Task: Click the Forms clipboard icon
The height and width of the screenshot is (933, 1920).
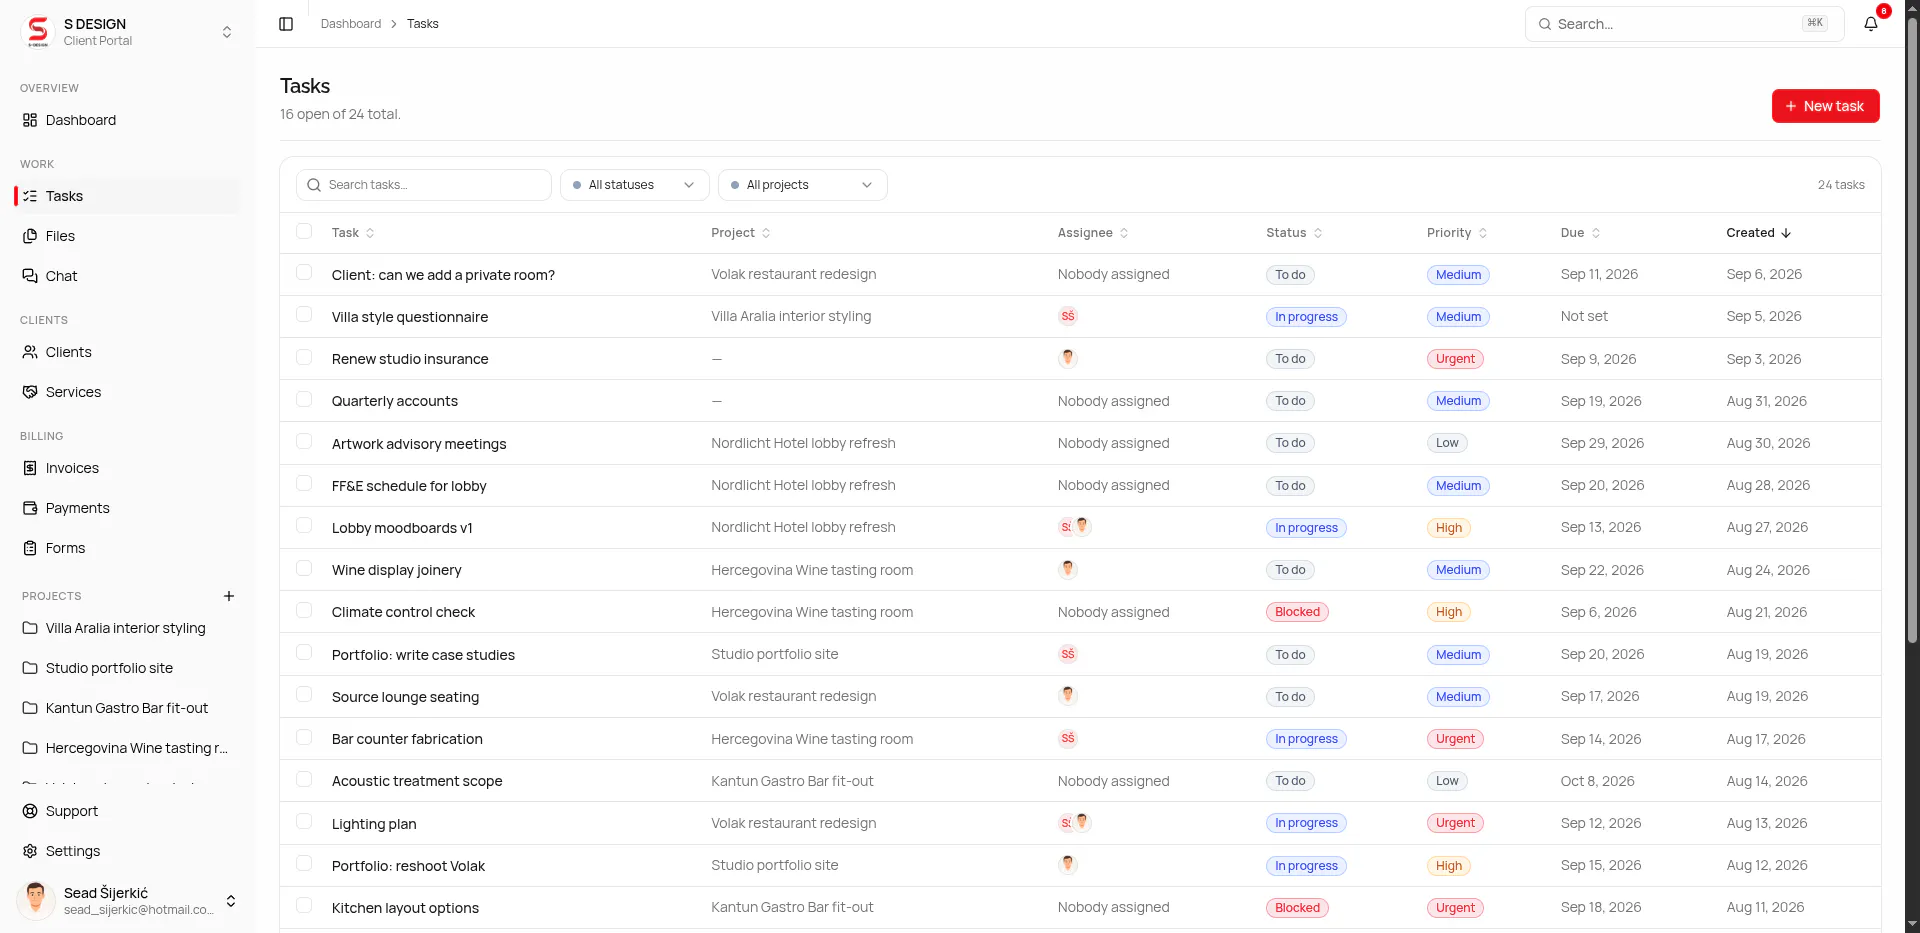Action: (x=30, y=548)
